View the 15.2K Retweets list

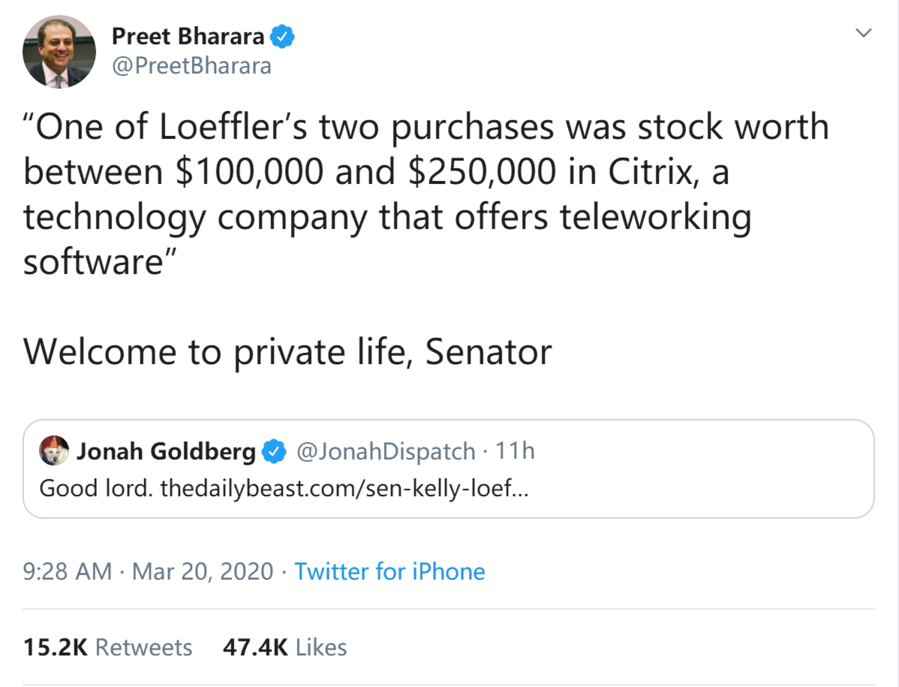coord(108,647)
